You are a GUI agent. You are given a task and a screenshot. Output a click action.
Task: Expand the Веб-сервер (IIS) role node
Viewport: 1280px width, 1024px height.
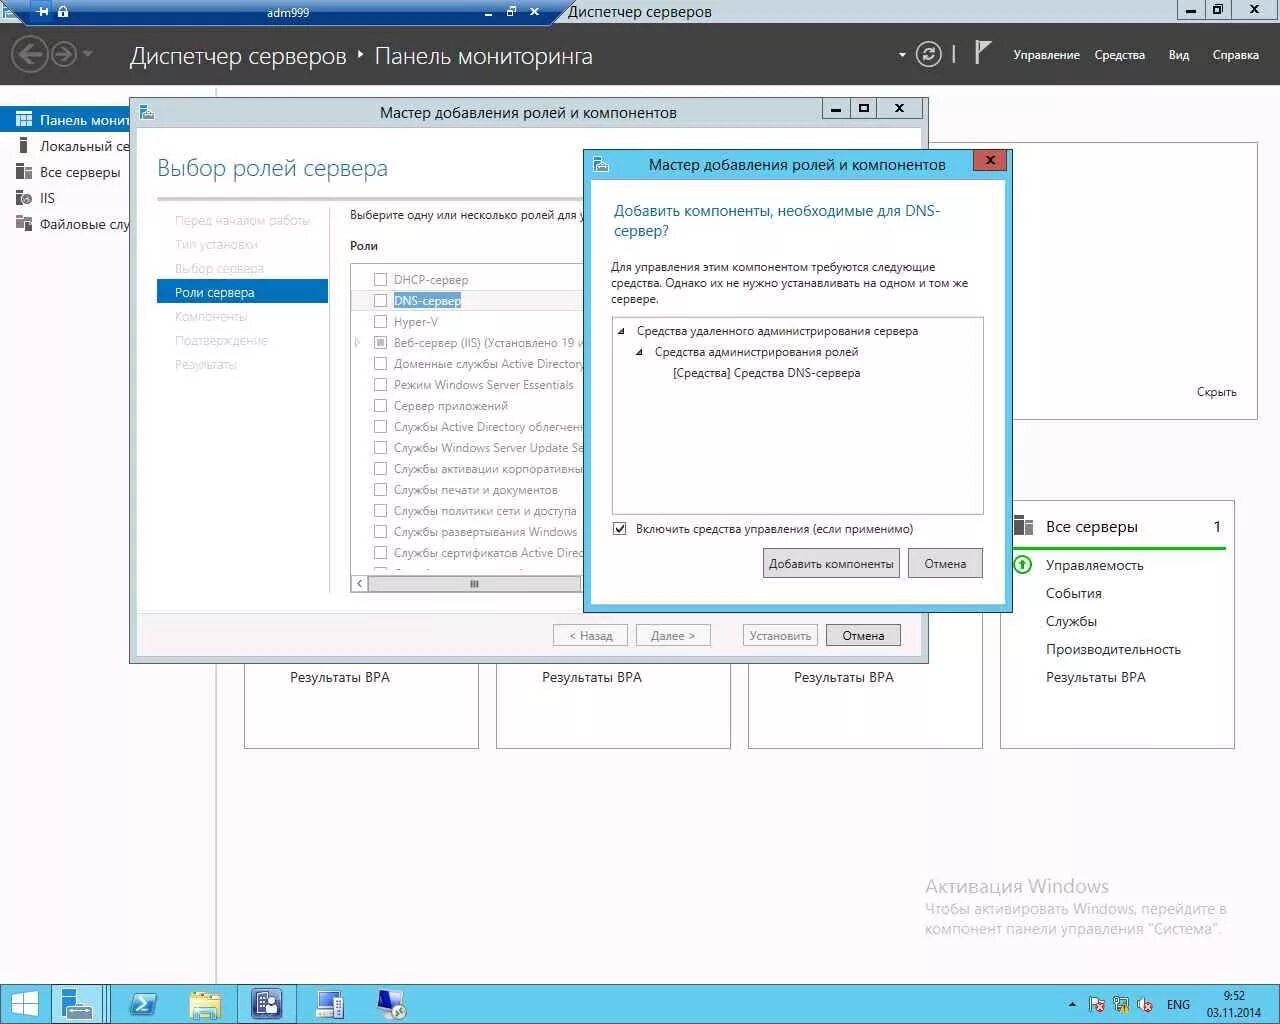click(358, 343)
